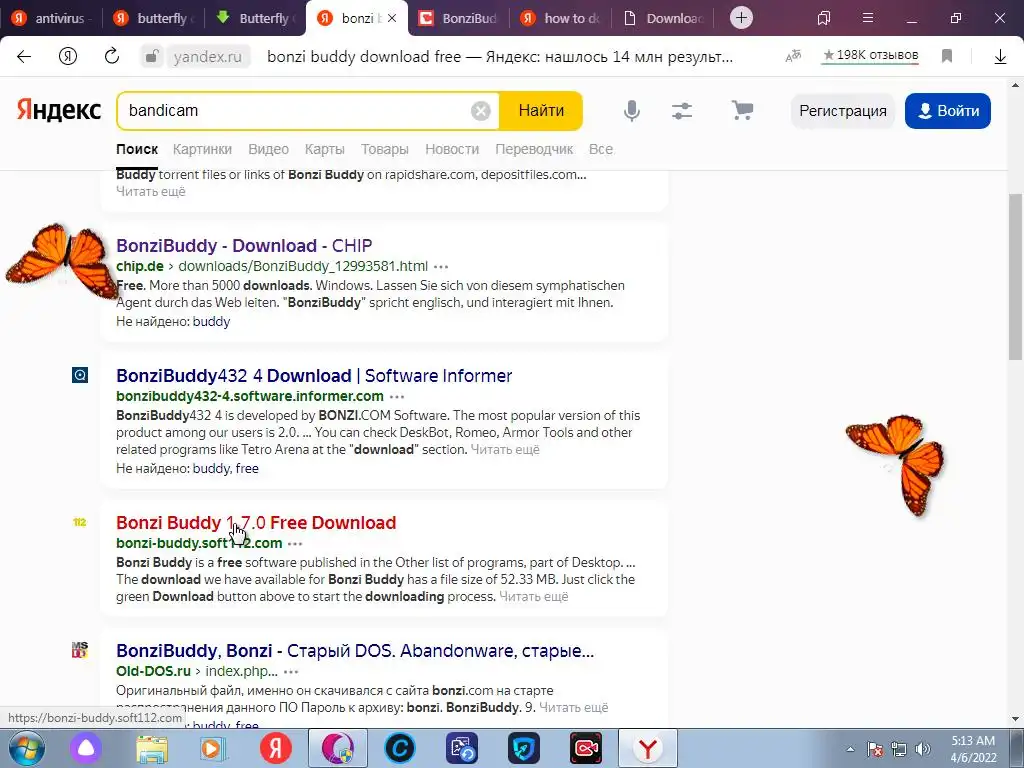Viewport: 1024px width, 768px height.
Task: Click bonzibuddy432-4.software.informer.com URL
Action: point(249,396)
